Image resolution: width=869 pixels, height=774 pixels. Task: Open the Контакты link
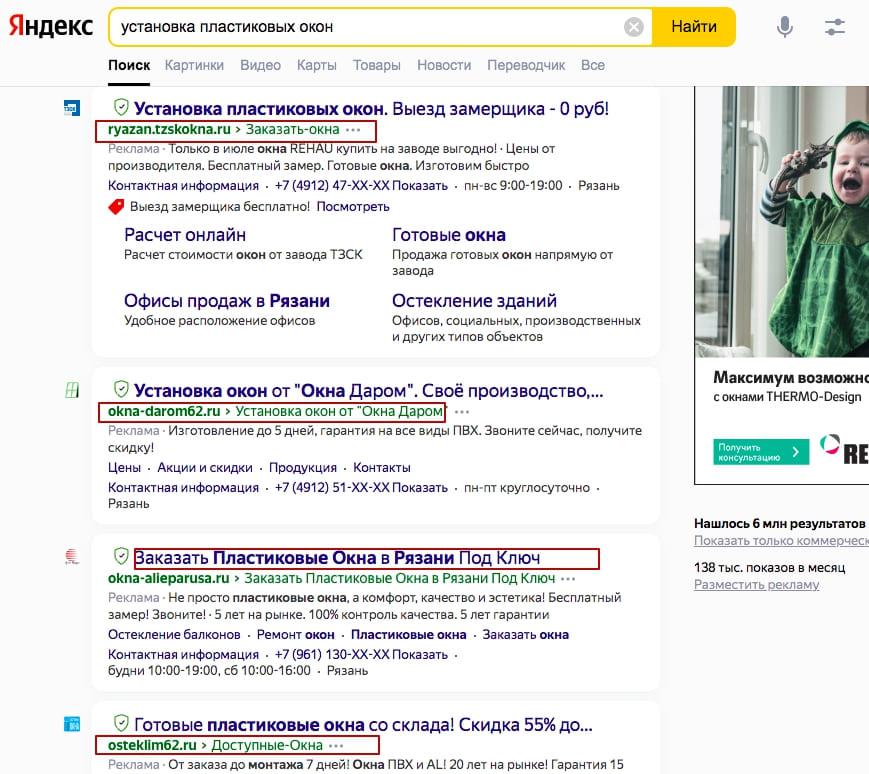pyautogui.click(x=382, y=468)
